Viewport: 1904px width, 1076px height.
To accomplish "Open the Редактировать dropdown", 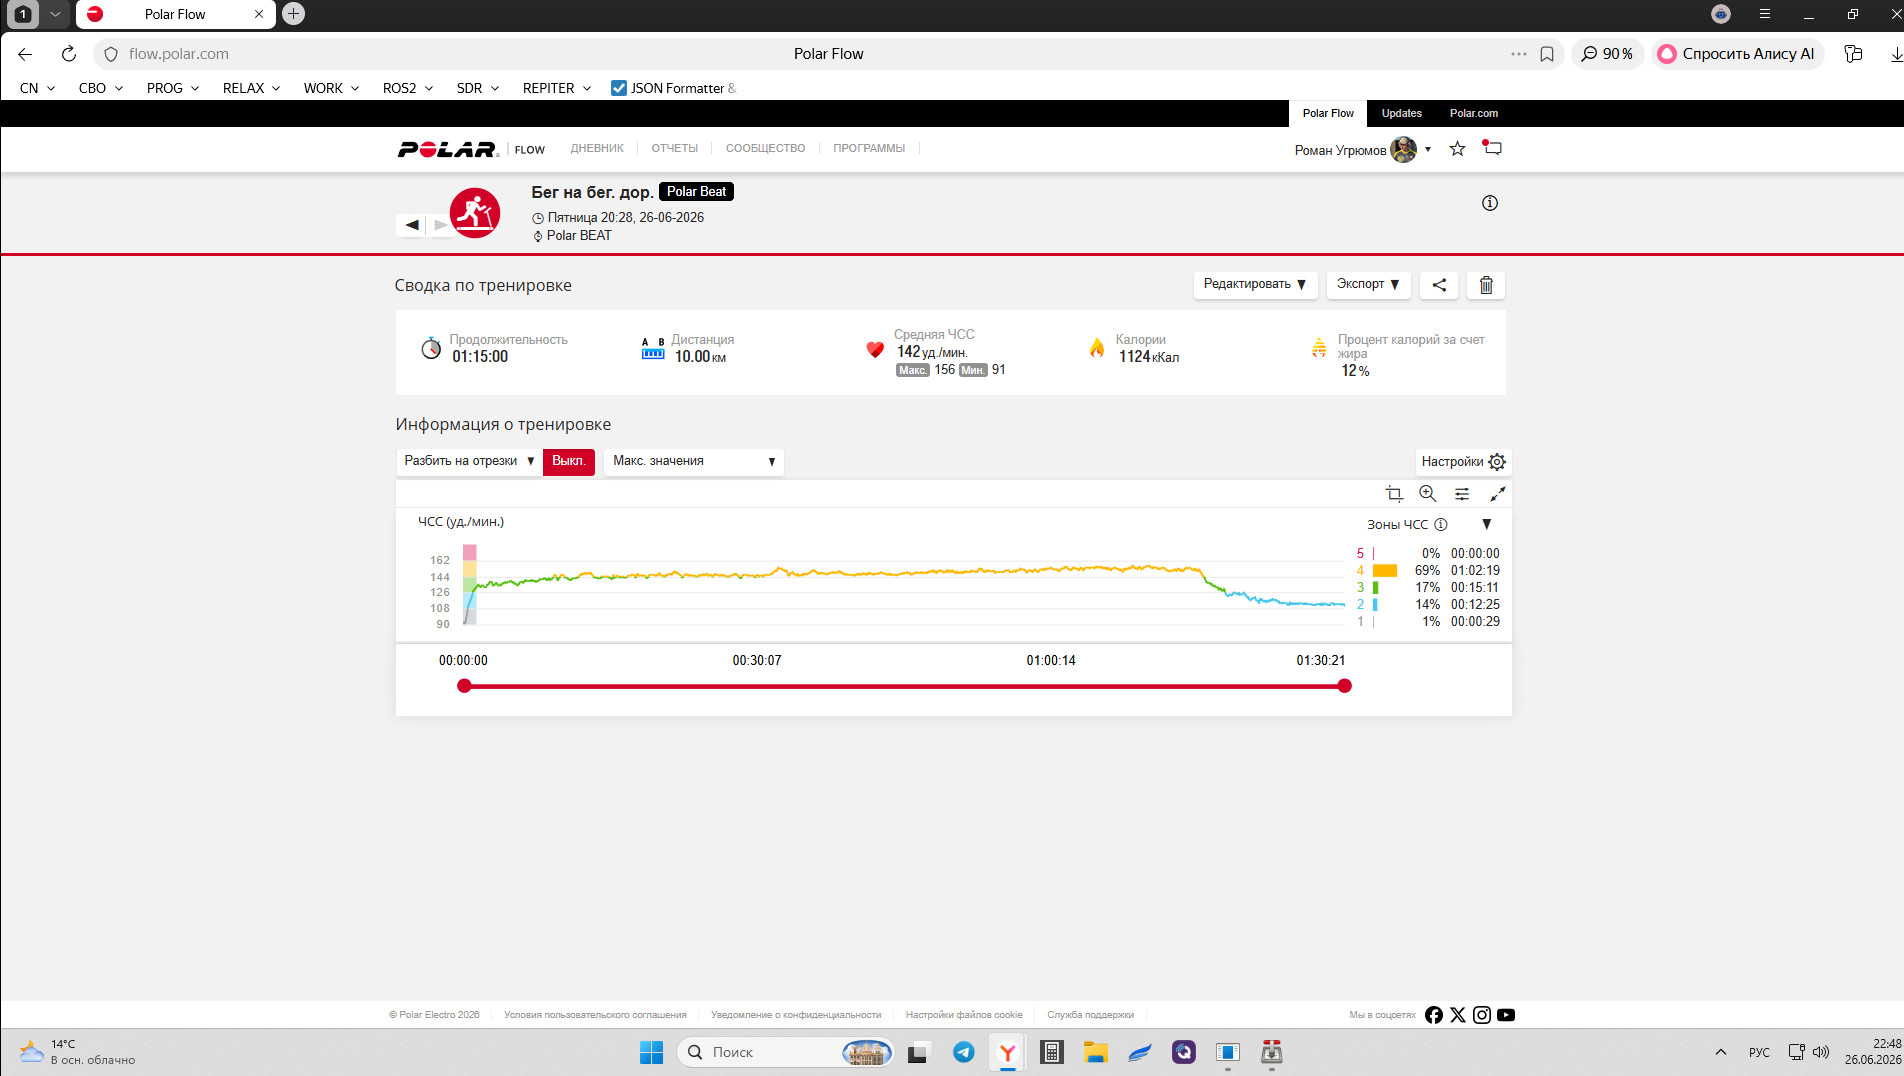I will click(1255, 285).
